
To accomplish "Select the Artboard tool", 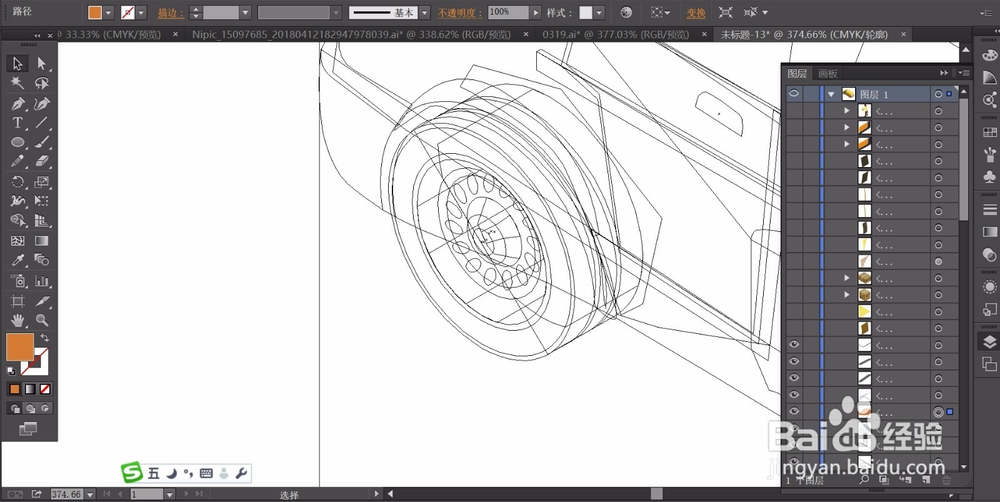I will point(17,300).
